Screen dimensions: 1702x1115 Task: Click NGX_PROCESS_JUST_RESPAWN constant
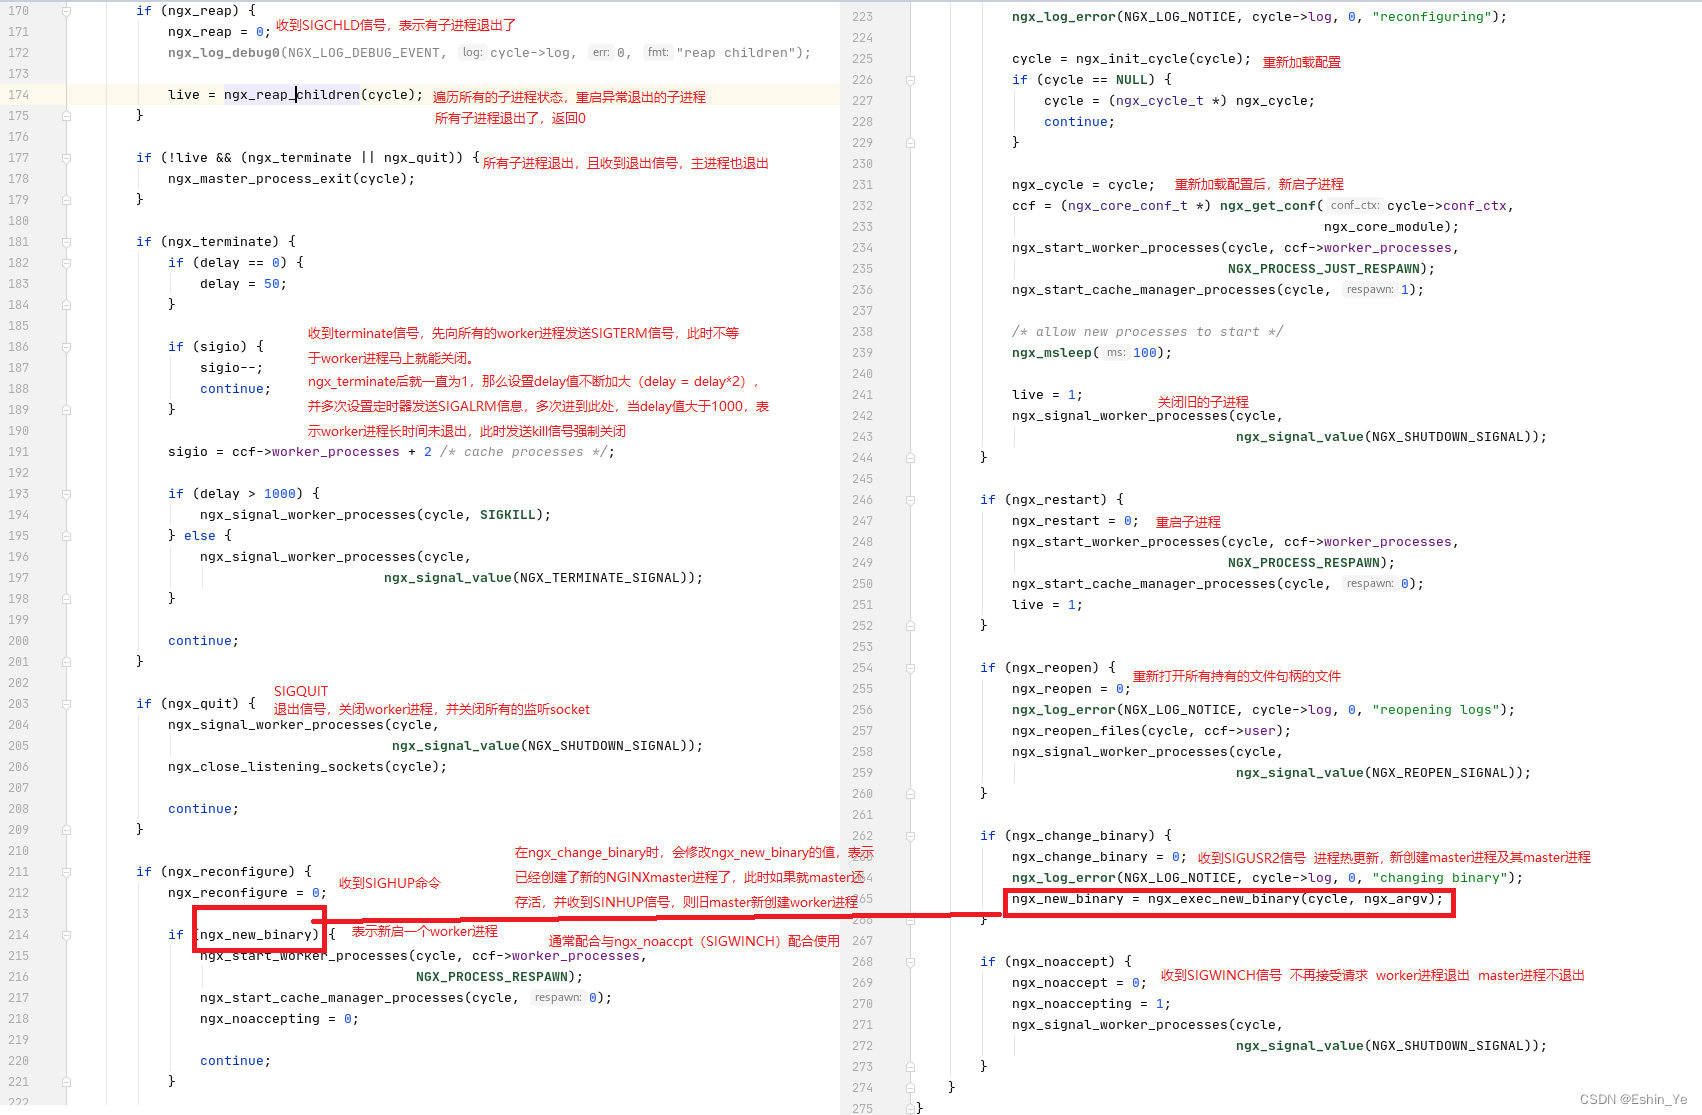(1323, 269)
